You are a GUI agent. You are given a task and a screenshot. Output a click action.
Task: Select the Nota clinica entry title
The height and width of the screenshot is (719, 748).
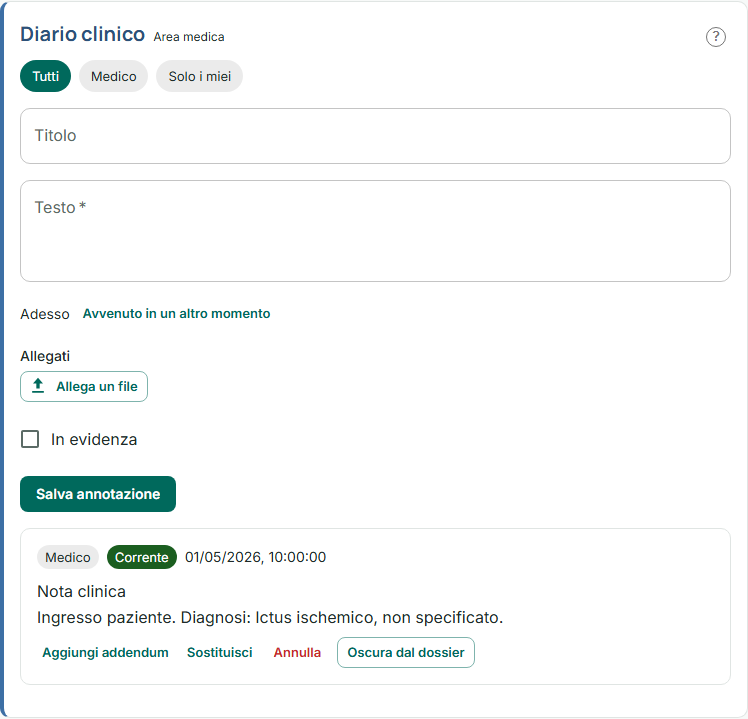pos(82,592)
